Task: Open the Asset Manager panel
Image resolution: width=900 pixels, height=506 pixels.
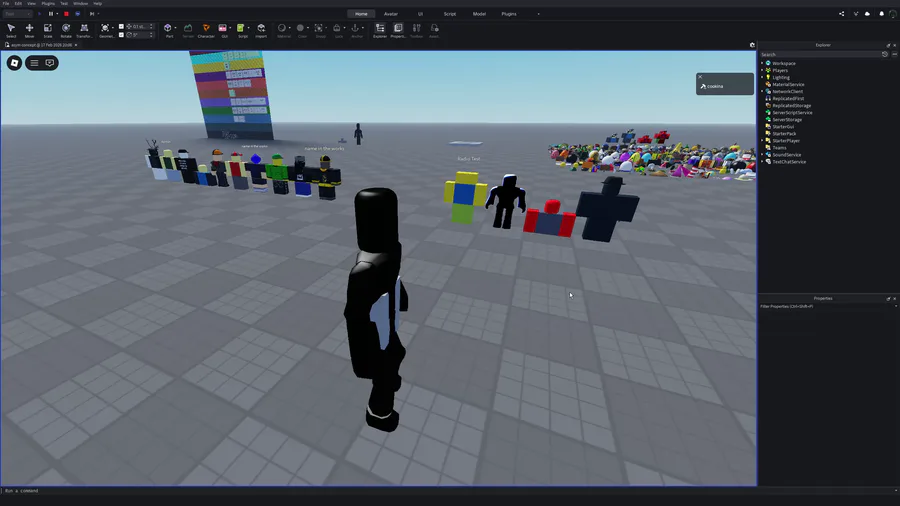Action: click(x=435, y=30)
